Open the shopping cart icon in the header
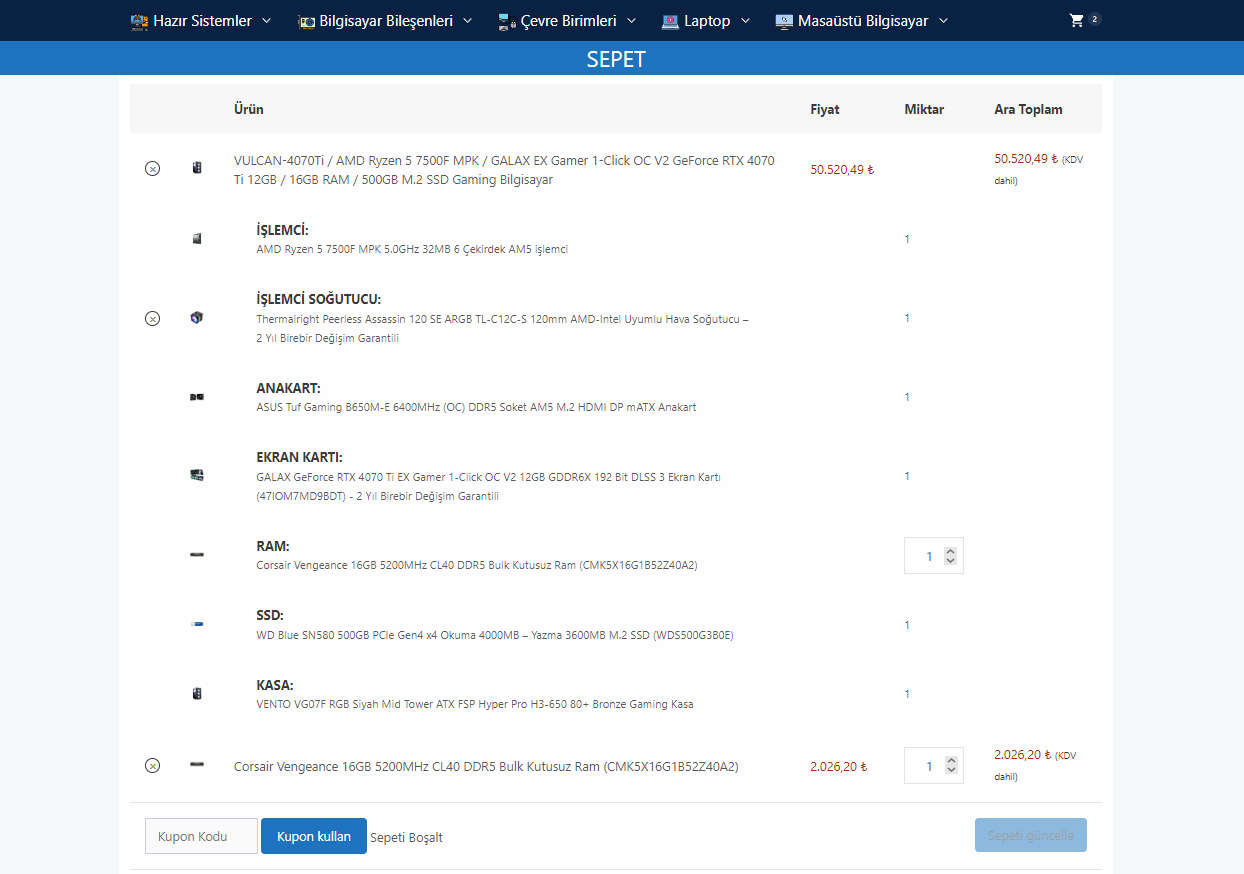 [1076, 20]
